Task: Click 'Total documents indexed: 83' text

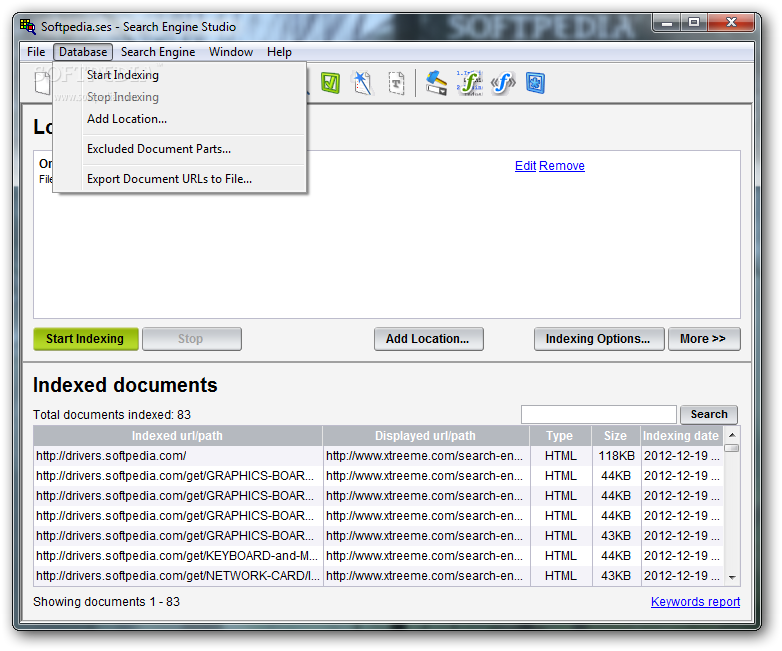Action: (112, 415)
